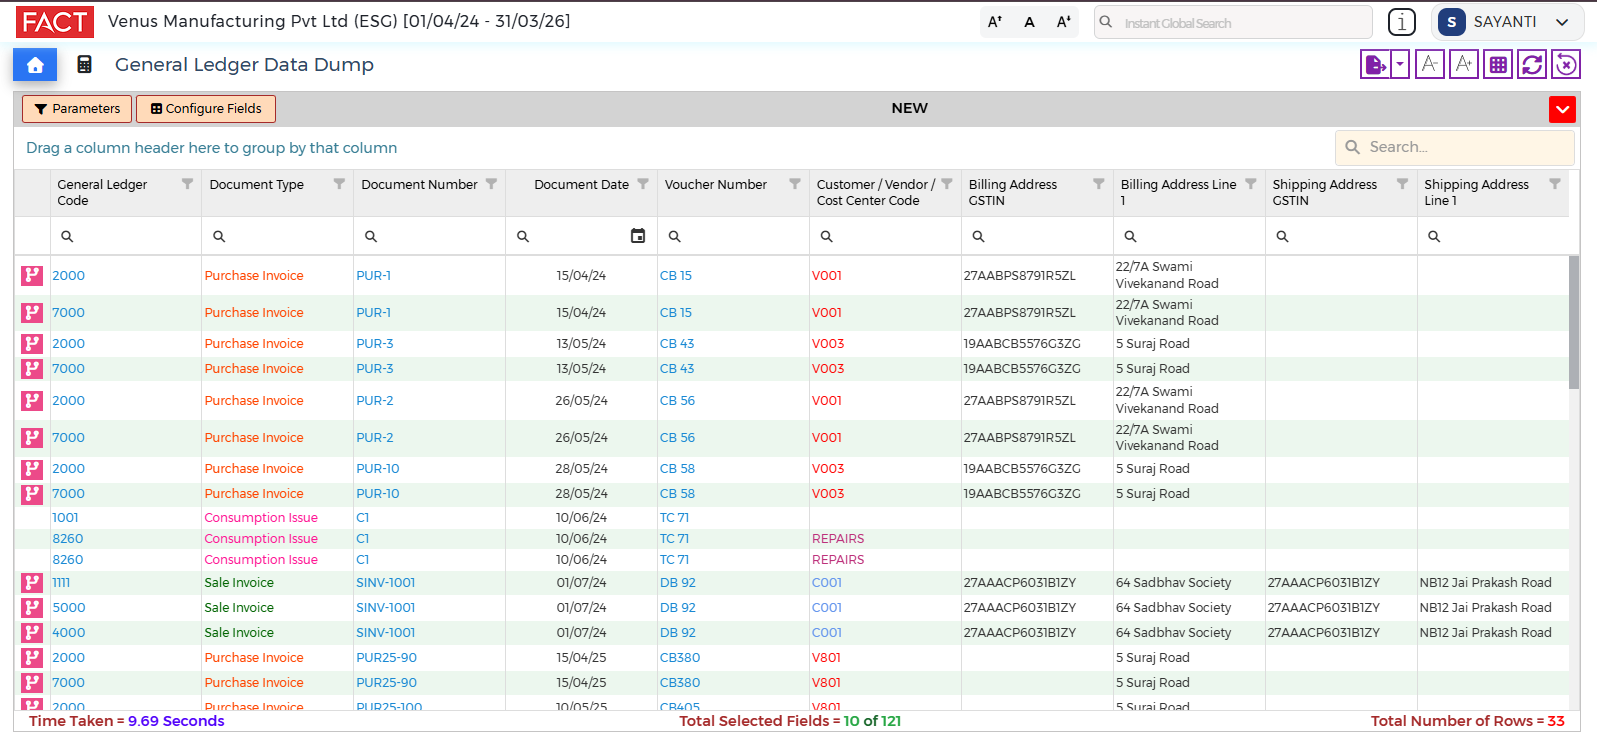
Task: Expand the export options dropdown arrow
Action: pyautogui.click(x=1400, y=65)
